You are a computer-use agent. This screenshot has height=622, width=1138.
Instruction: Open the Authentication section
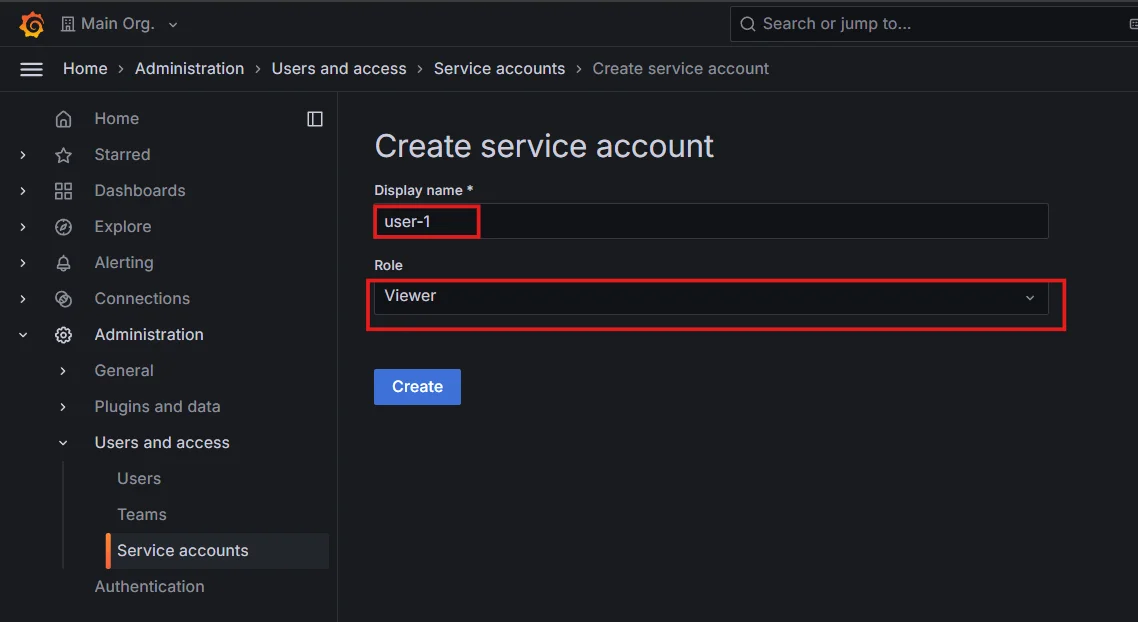149,586
